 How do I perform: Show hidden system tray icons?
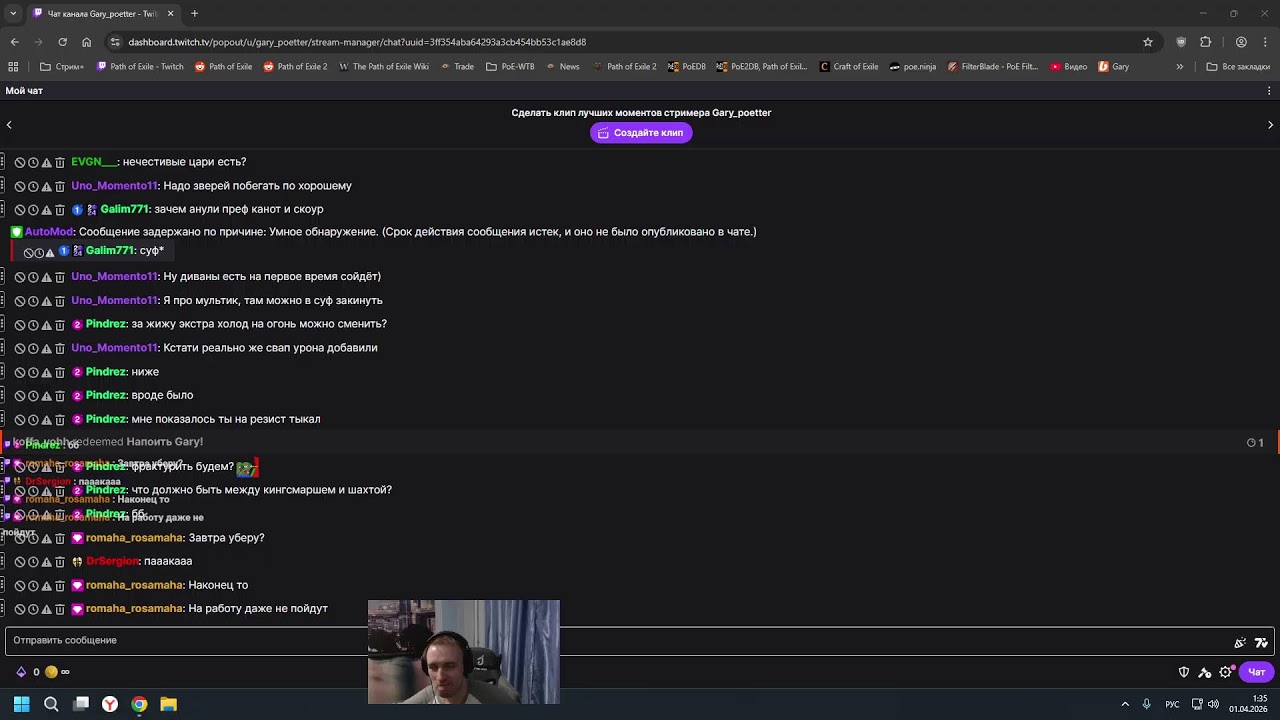pos(1125,704)
